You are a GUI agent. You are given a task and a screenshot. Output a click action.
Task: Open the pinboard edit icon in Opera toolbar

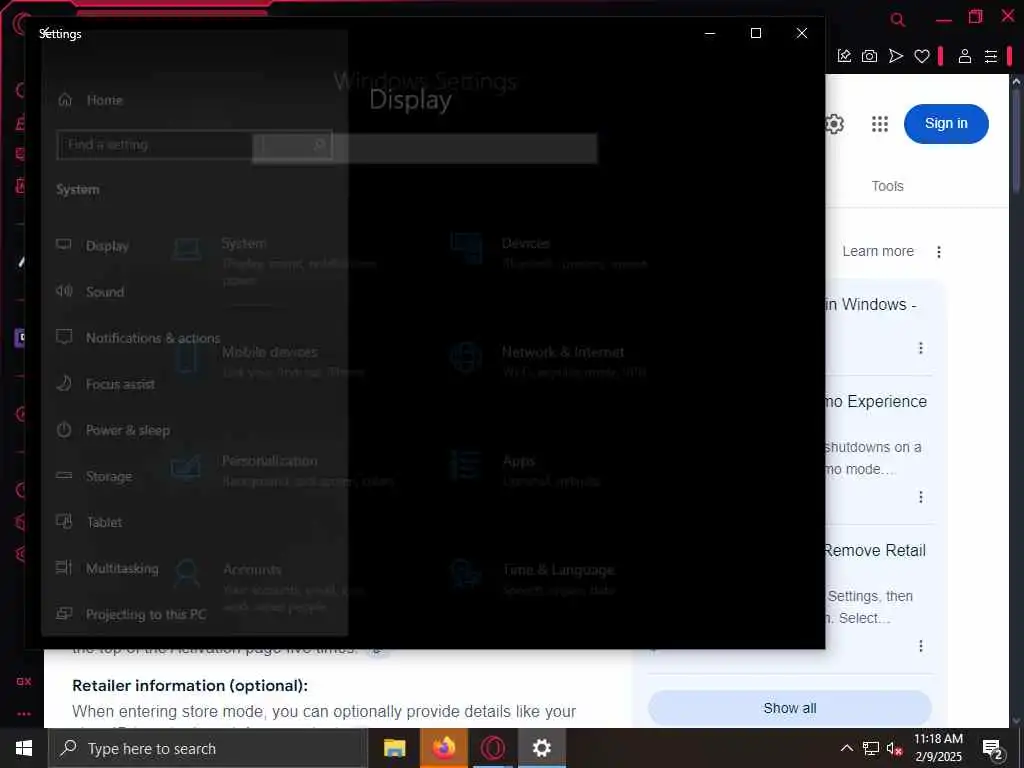(844, 56)
